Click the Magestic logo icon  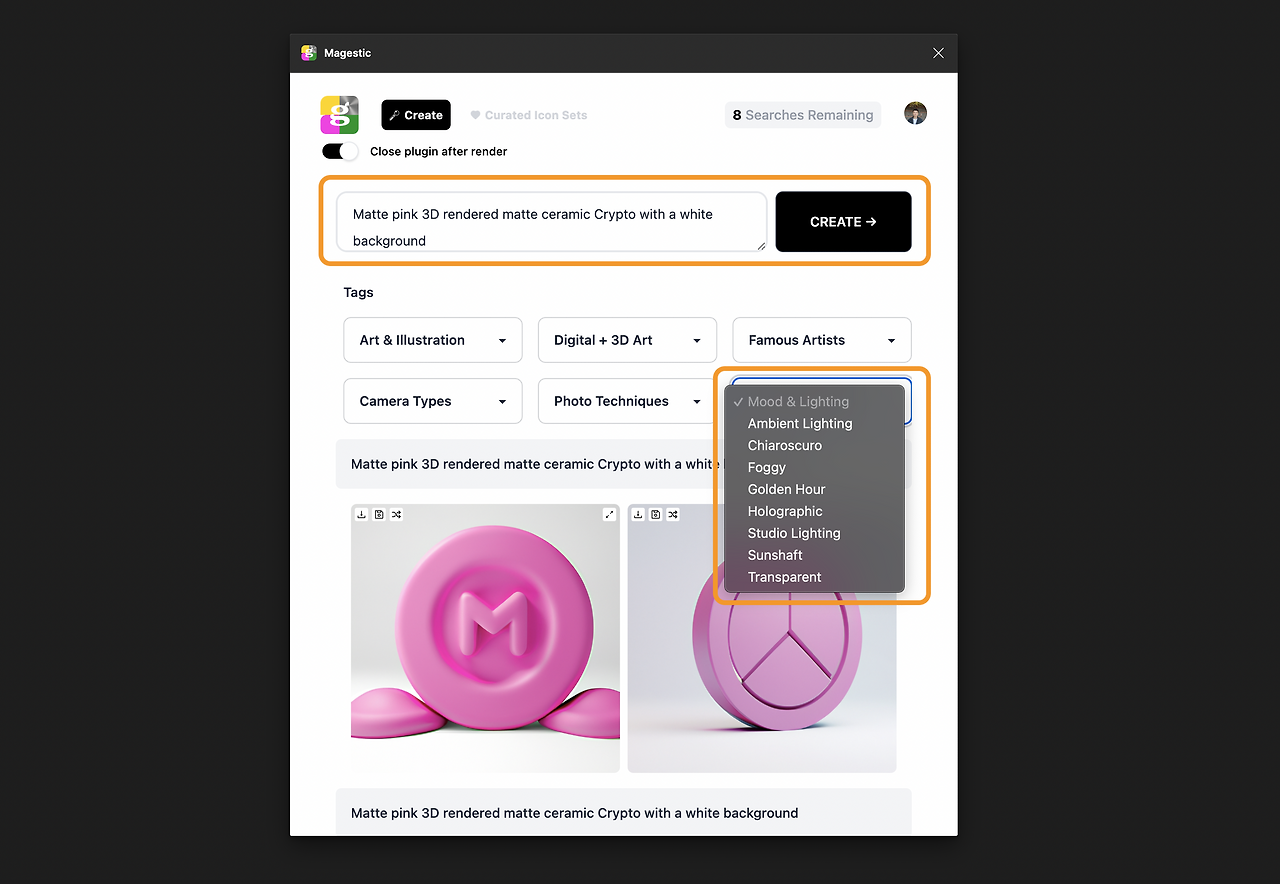tap(339, 115)
